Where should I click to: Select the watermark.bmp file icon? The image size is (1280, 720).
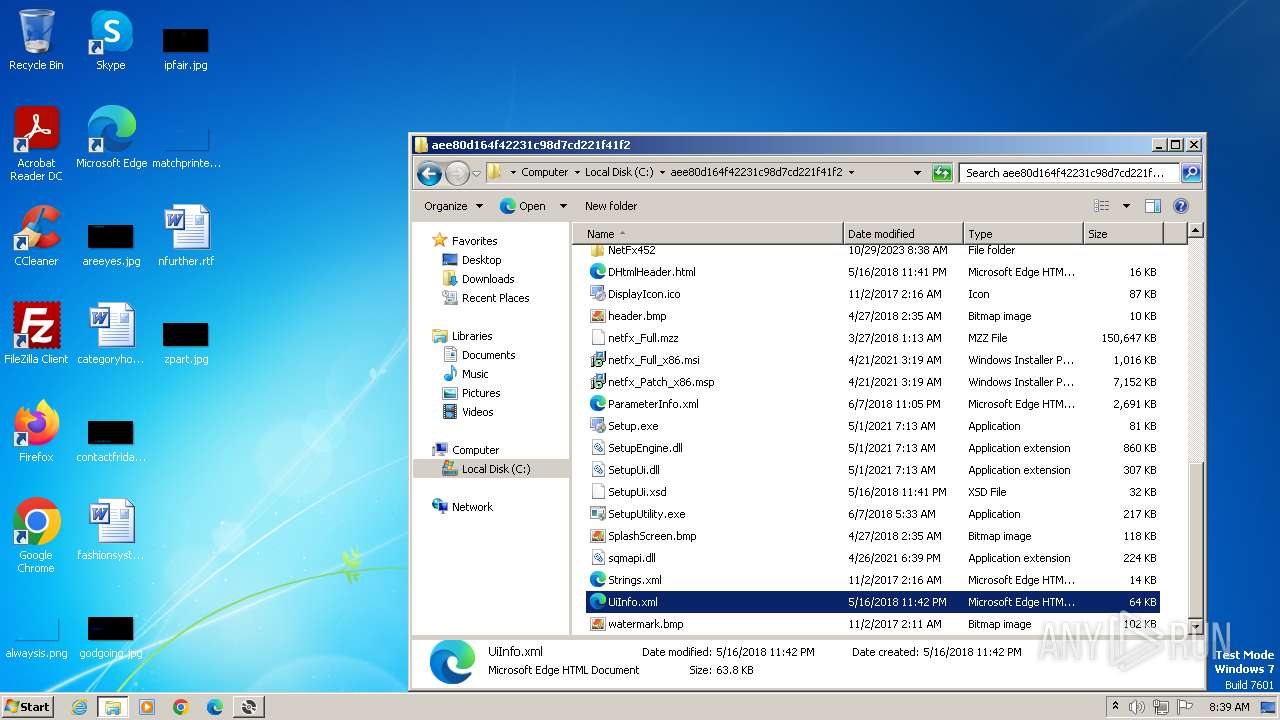click(598, 624)
